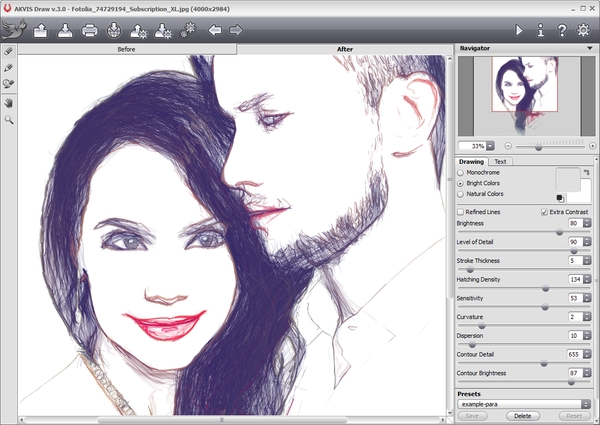Switch to the Before tab
The width and height of the screenshot is (600, 425).
coord(126,48)
